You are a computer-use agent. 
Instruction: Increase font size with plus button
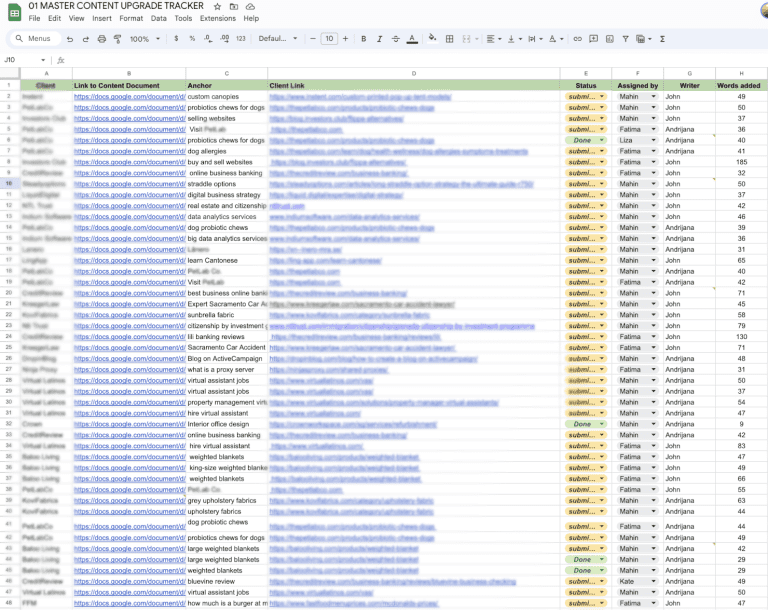(345, 39)
